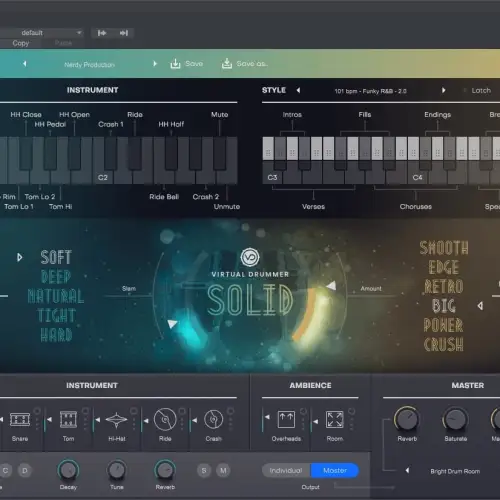The height and width of the screenshot is (500, 500).
Task: Select the Room ambience icon
Action: [x=335, y=419]
